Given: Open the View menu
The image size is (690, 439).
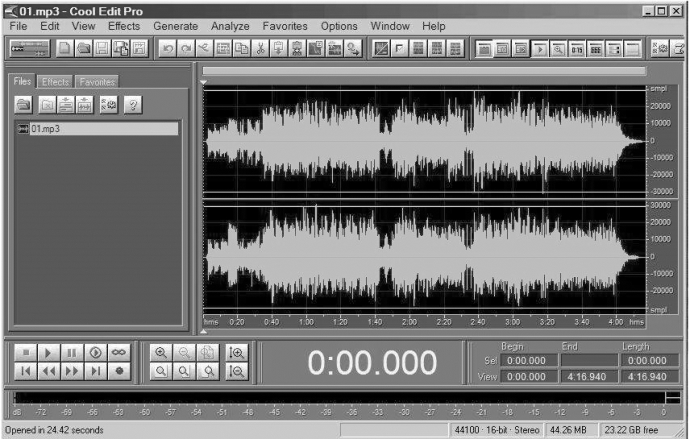Looking at the screenshot, I should click(84, 26).
